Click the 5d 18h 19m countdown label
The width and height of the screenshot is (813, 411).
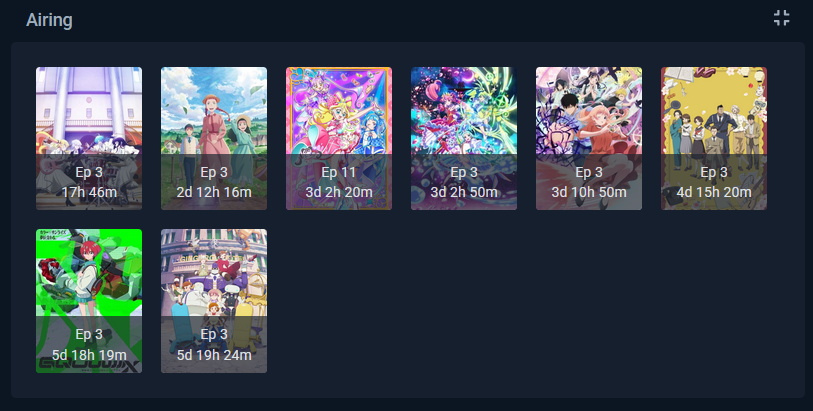tap(89, 355)
